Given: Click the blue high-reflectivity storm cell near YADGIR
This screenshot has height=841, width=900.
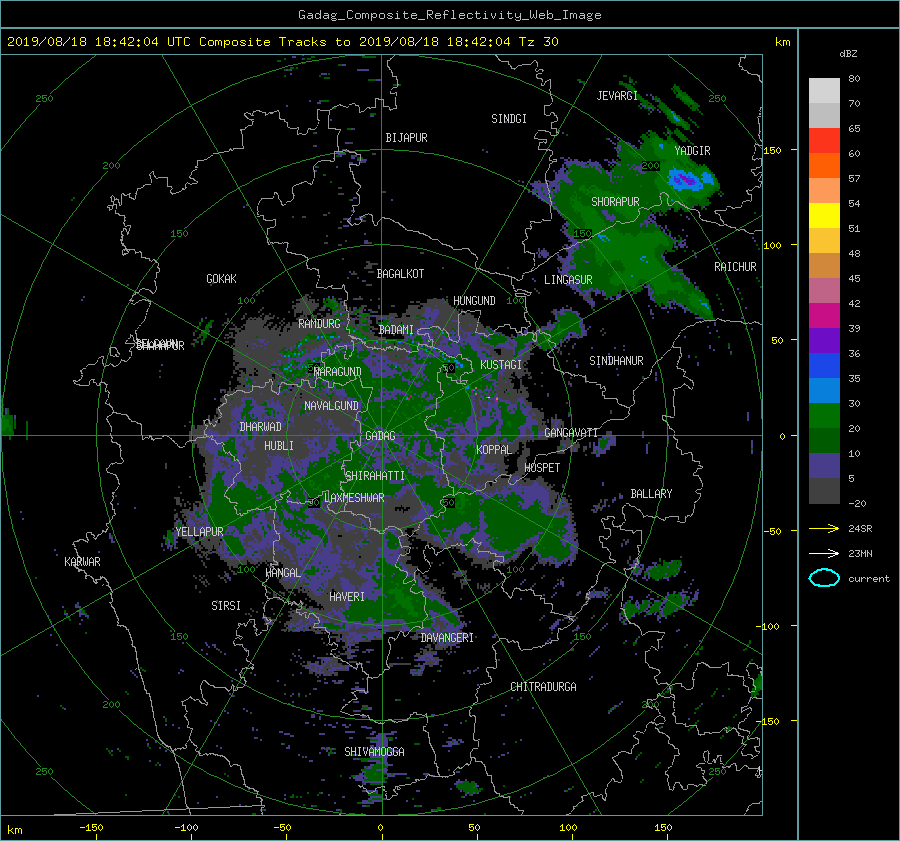Looking at the screenshot, I should pyautogui.click(x=691, y=180).
